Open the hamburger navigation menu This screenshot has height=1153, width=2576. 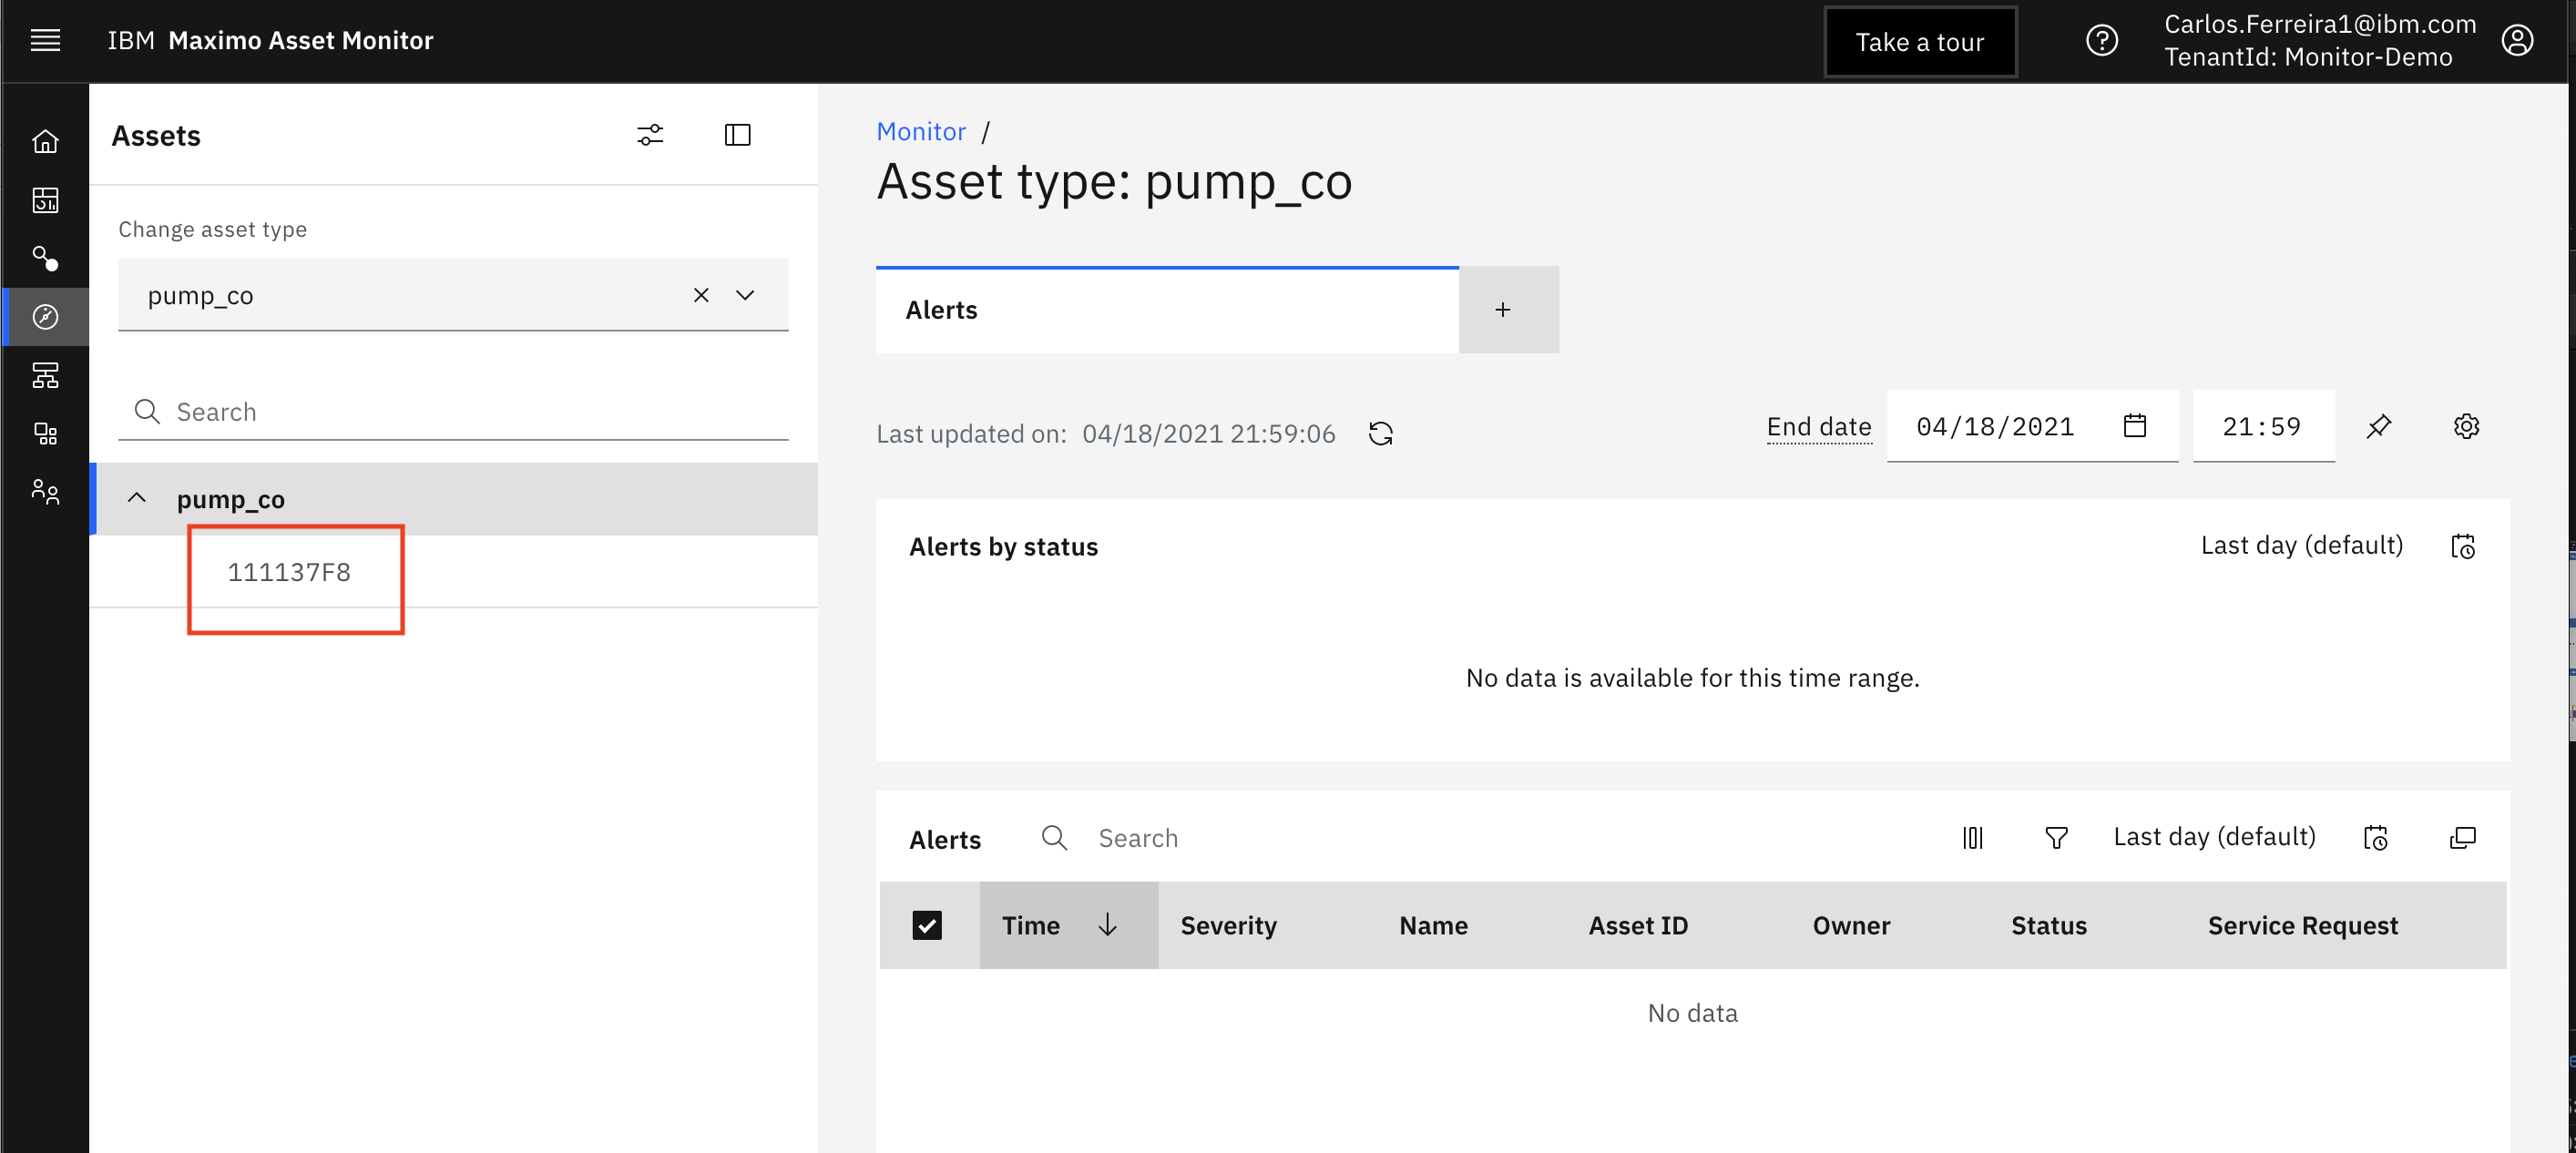[45, 40]
